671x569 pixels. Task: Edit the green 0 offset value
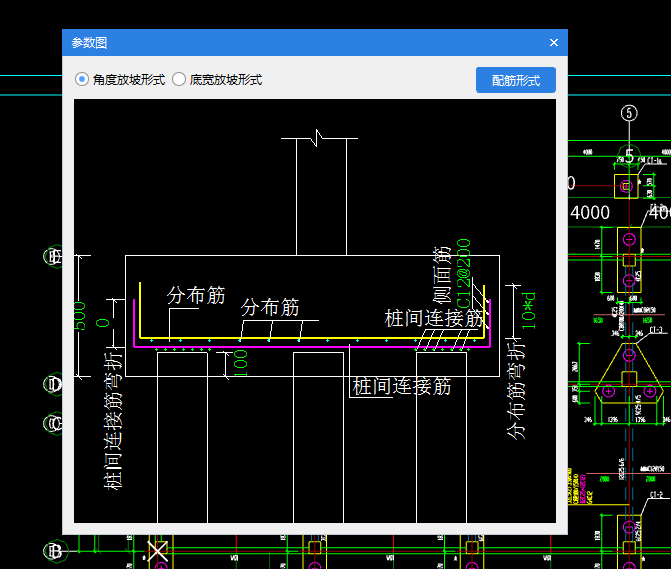[103, 323]
